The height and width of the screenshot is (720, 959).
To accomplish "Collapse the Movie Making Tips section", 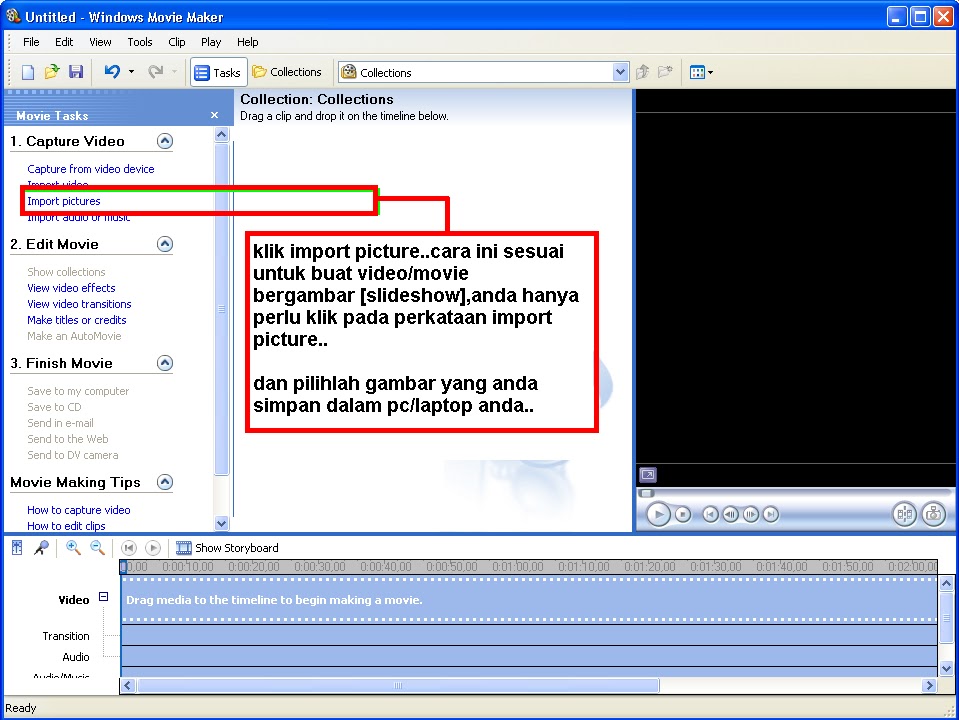I will point(165,482).
